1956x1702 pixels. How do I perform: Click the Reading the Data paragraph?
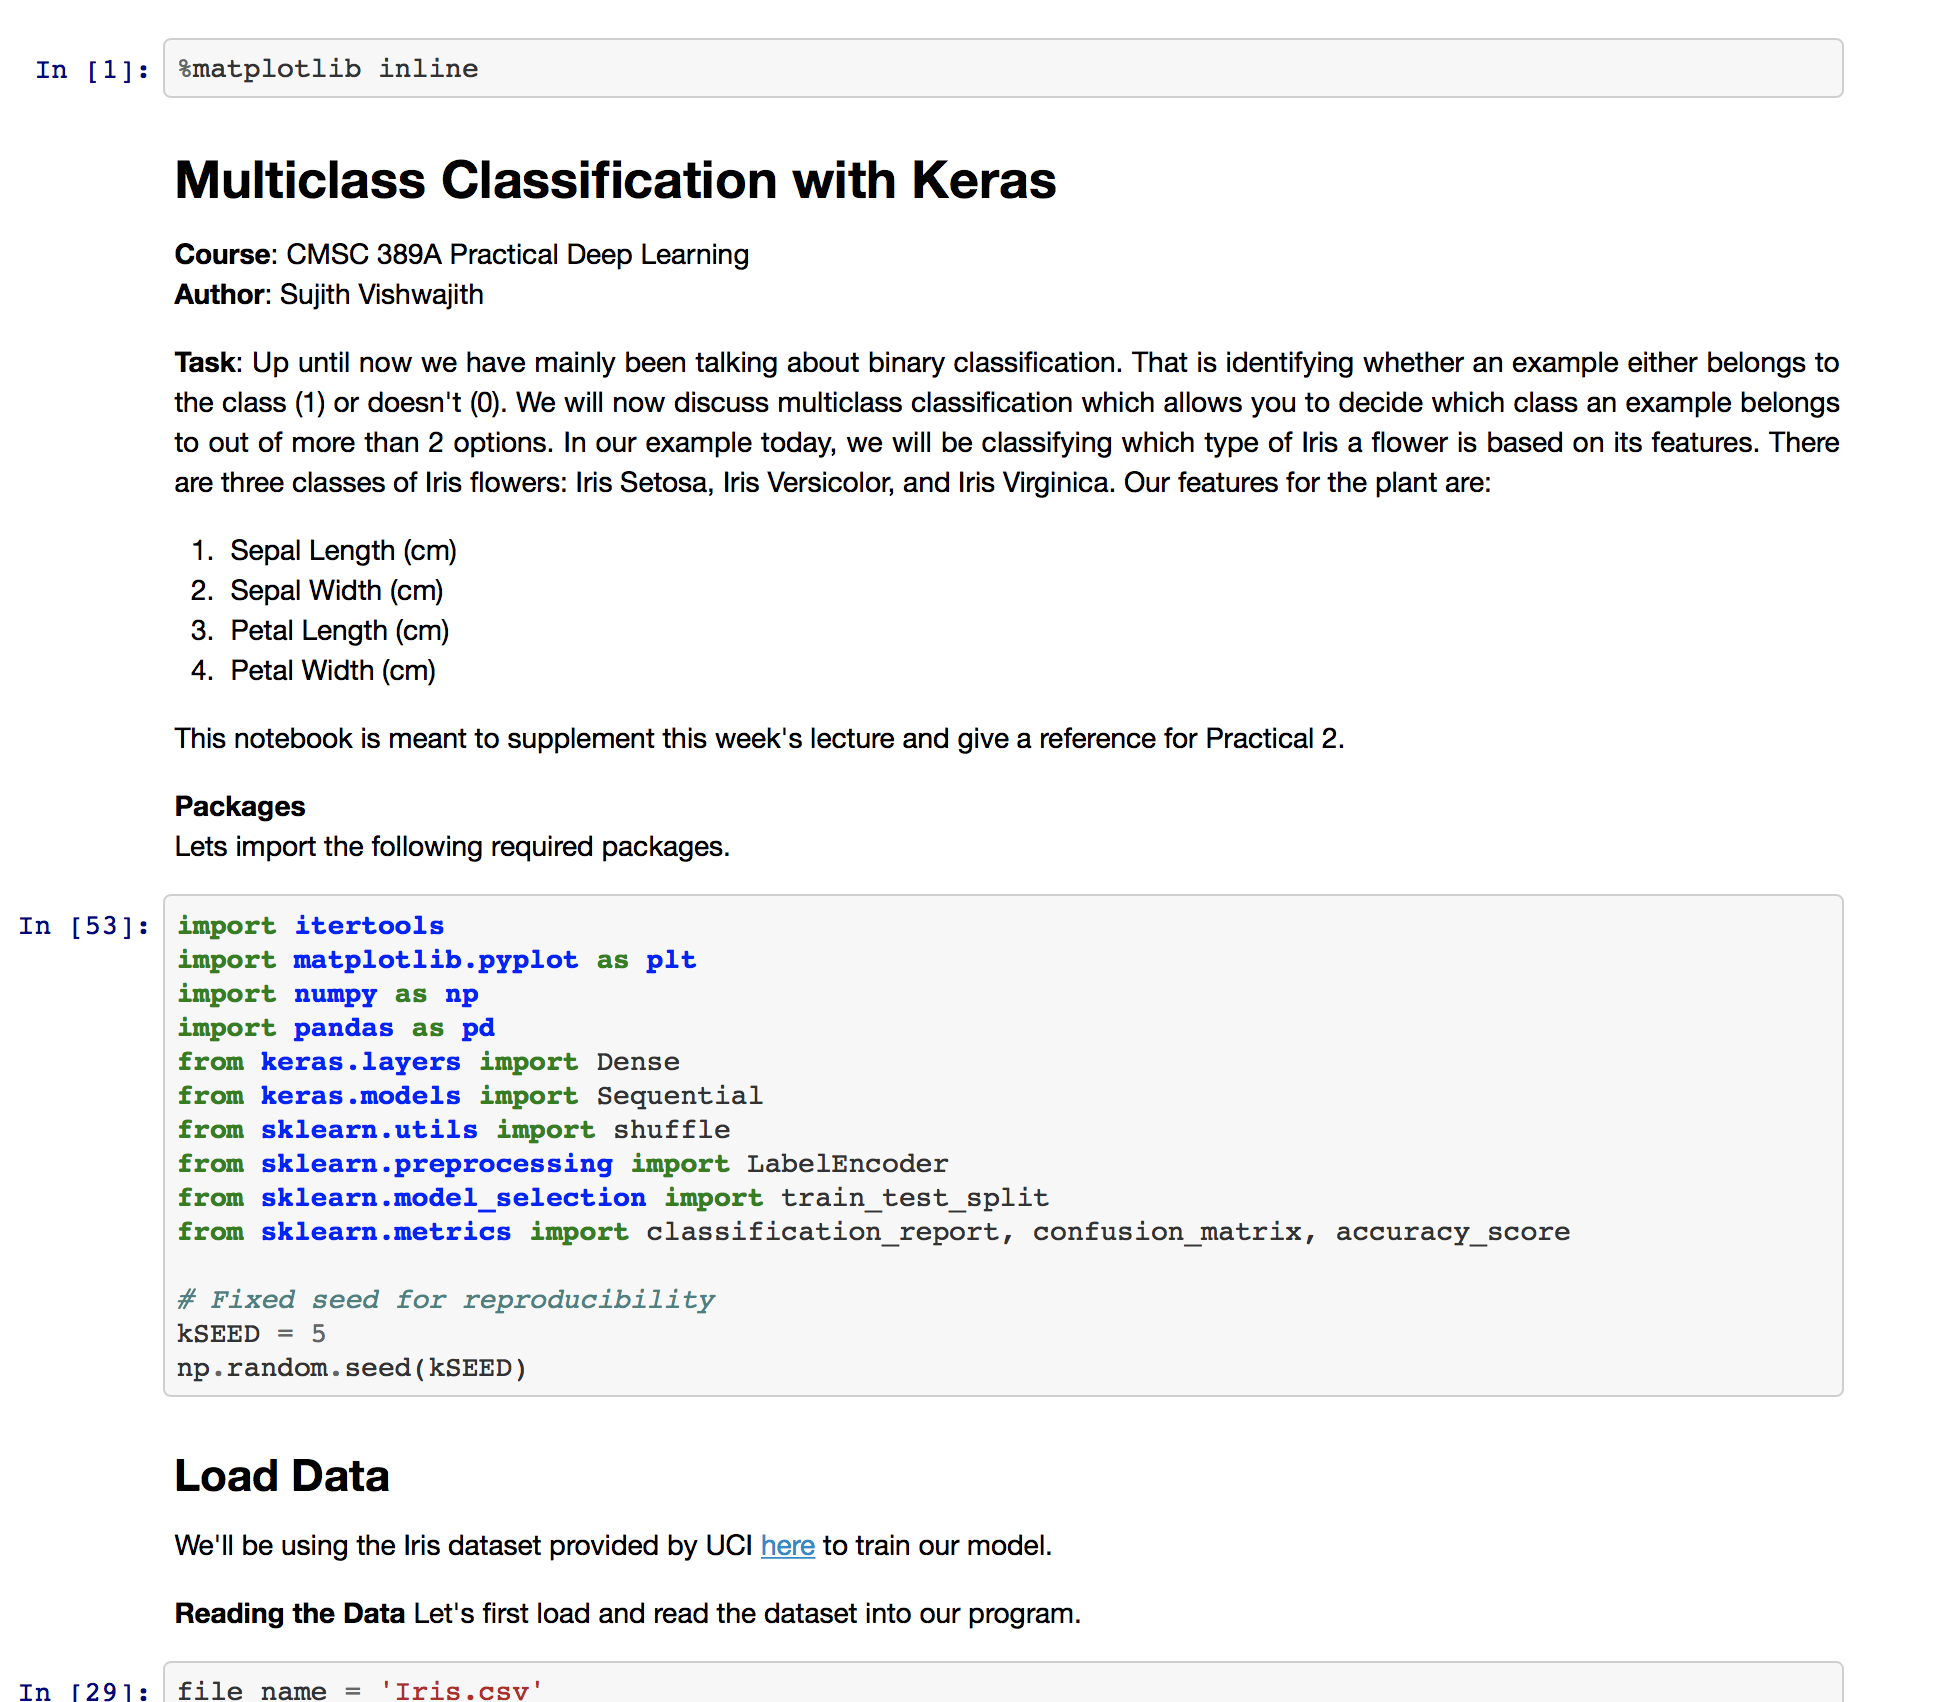coord(627,1614)
